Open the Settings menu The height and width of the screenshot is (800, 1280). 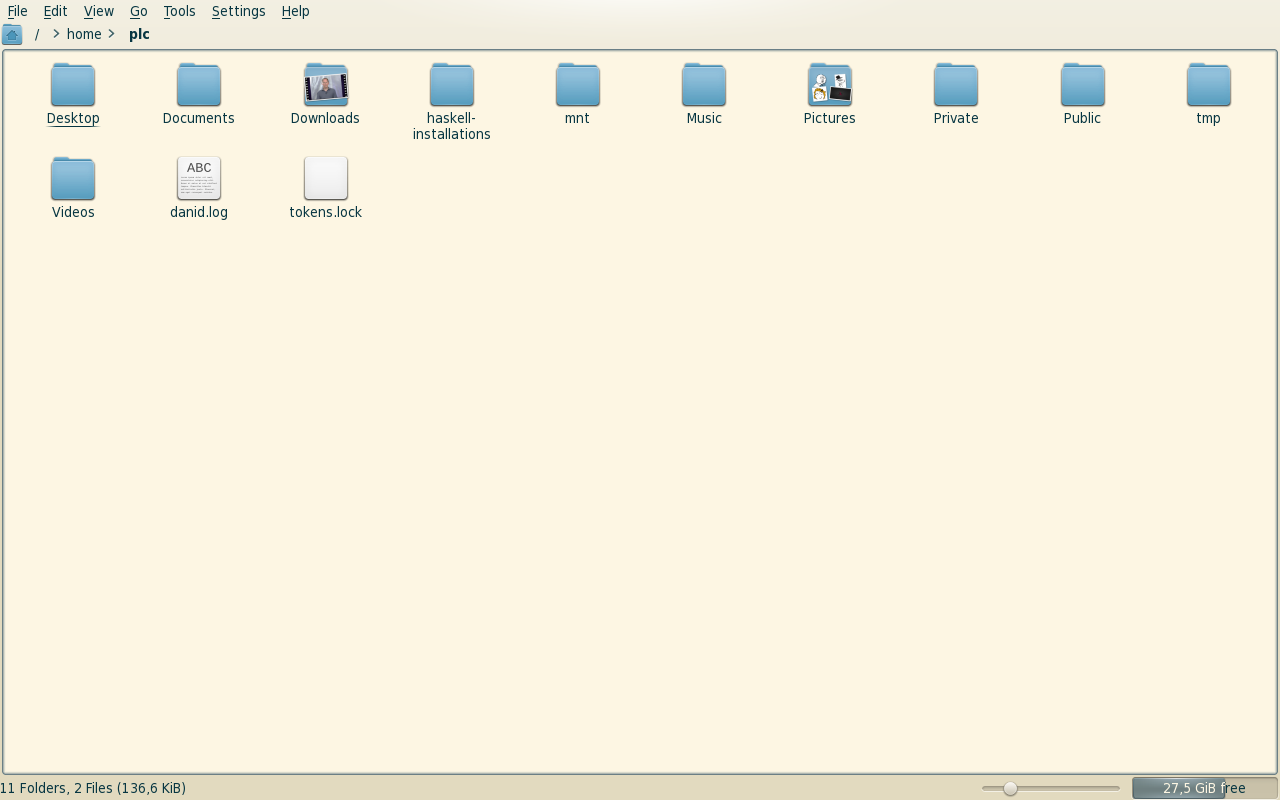click(238, 11)
